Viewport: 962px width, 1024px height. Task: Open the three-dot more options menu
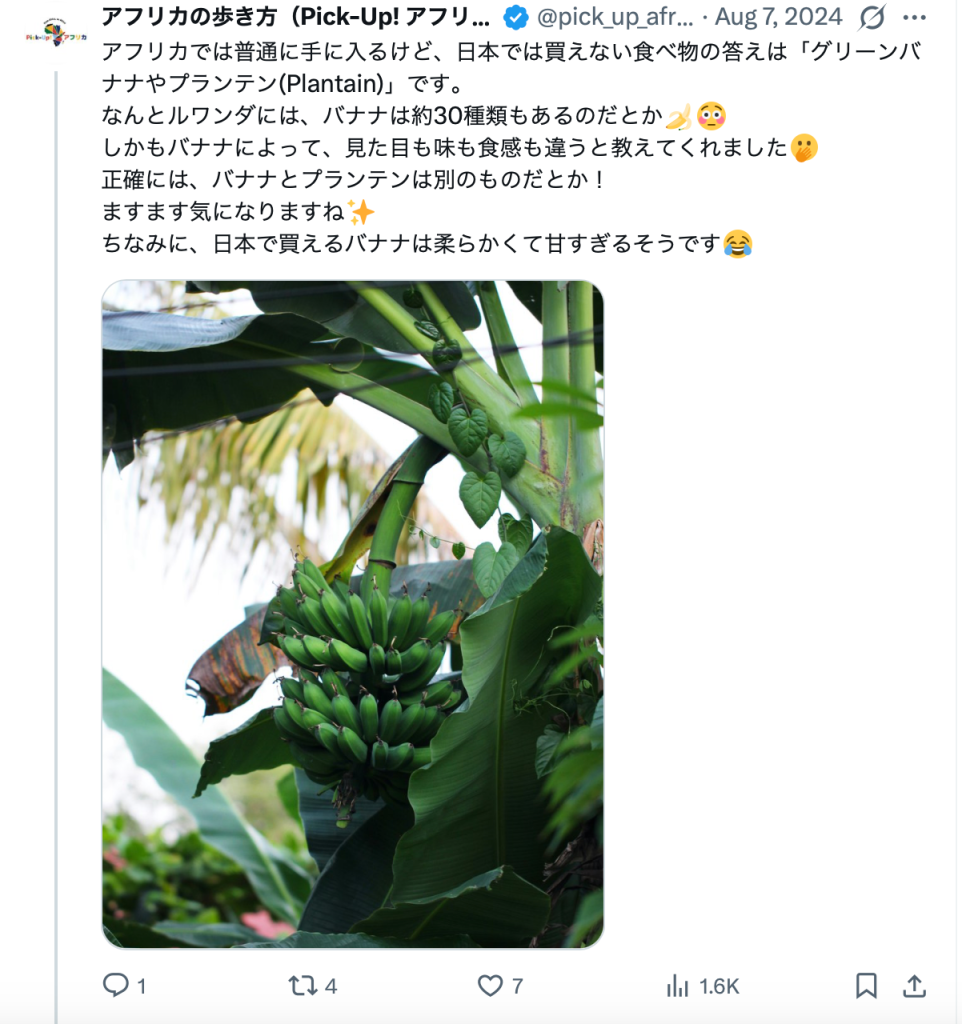914,18
